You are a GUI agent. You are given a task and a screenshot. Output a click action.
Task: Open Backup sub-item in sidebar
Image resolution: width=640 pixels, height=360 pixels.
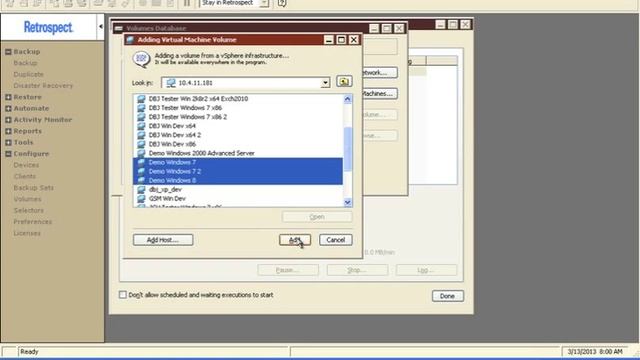coord(25,63)
